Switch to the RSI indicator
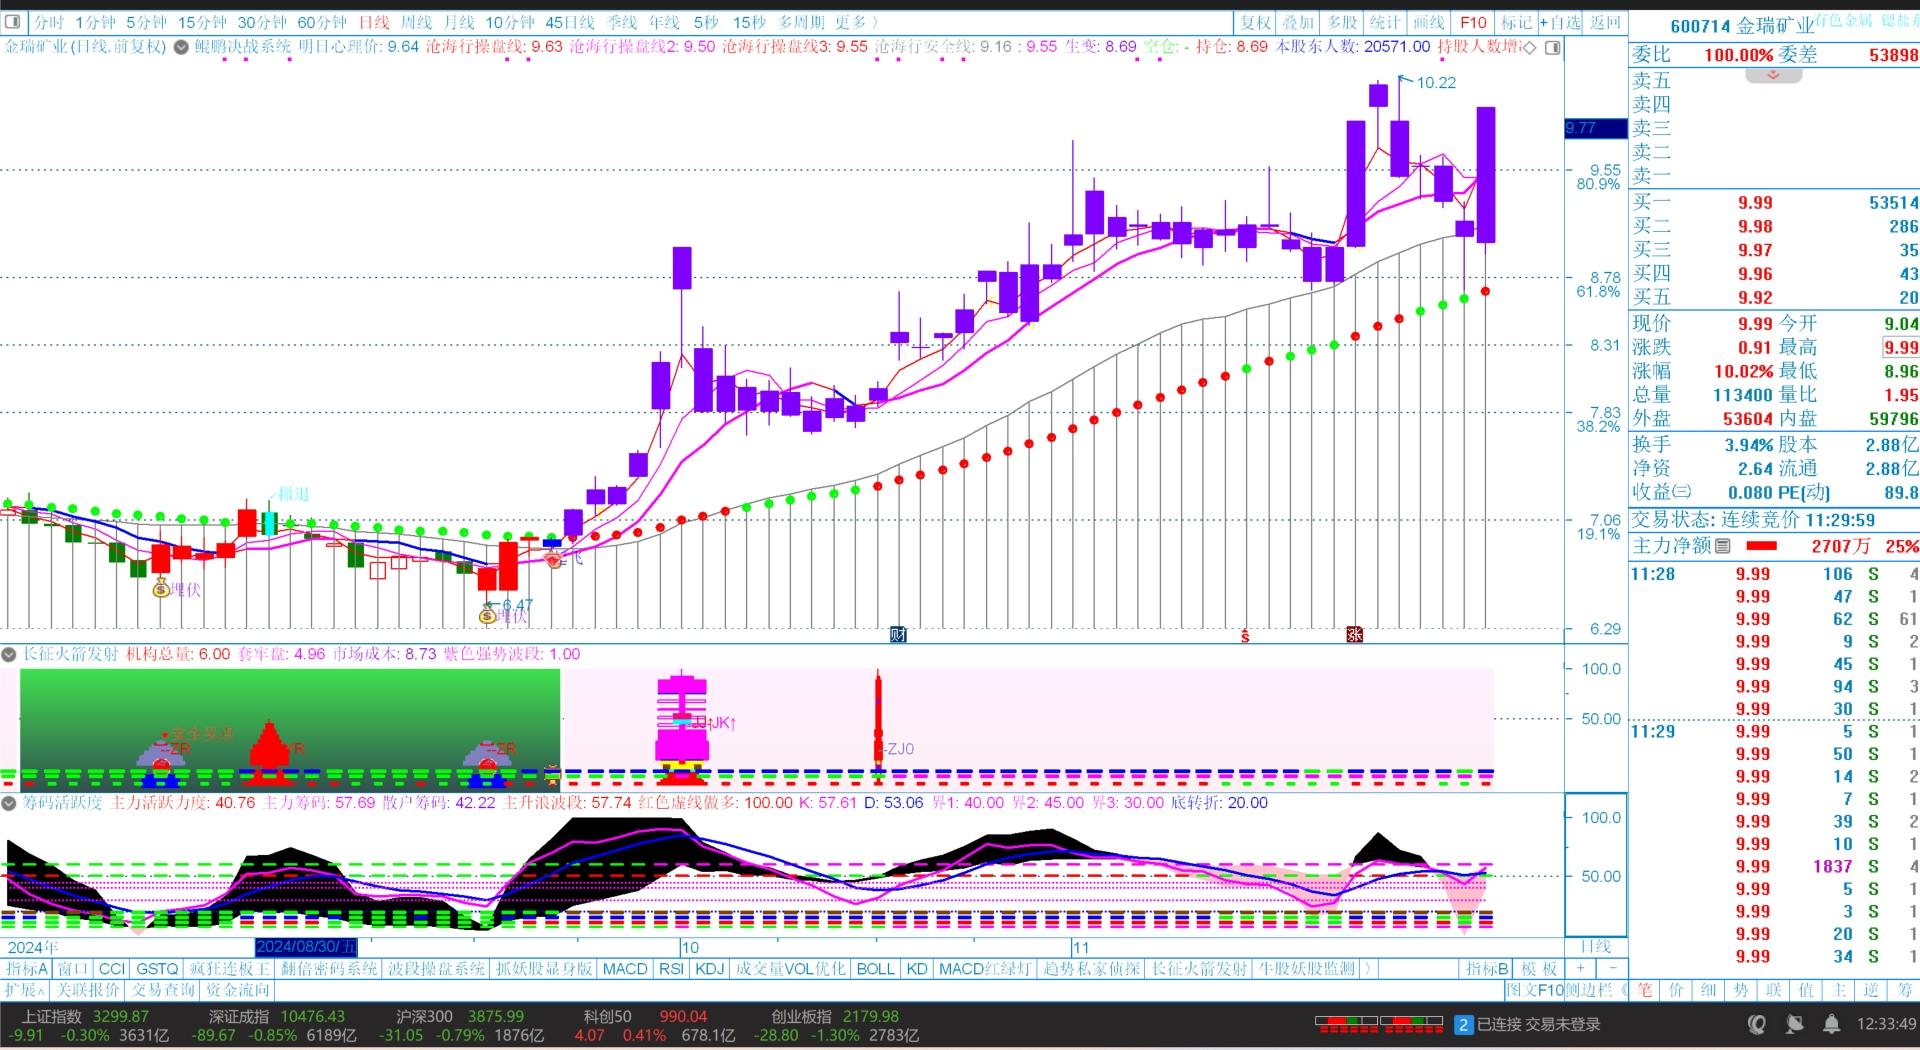The image size is (1920, 1050). [671, 968]
